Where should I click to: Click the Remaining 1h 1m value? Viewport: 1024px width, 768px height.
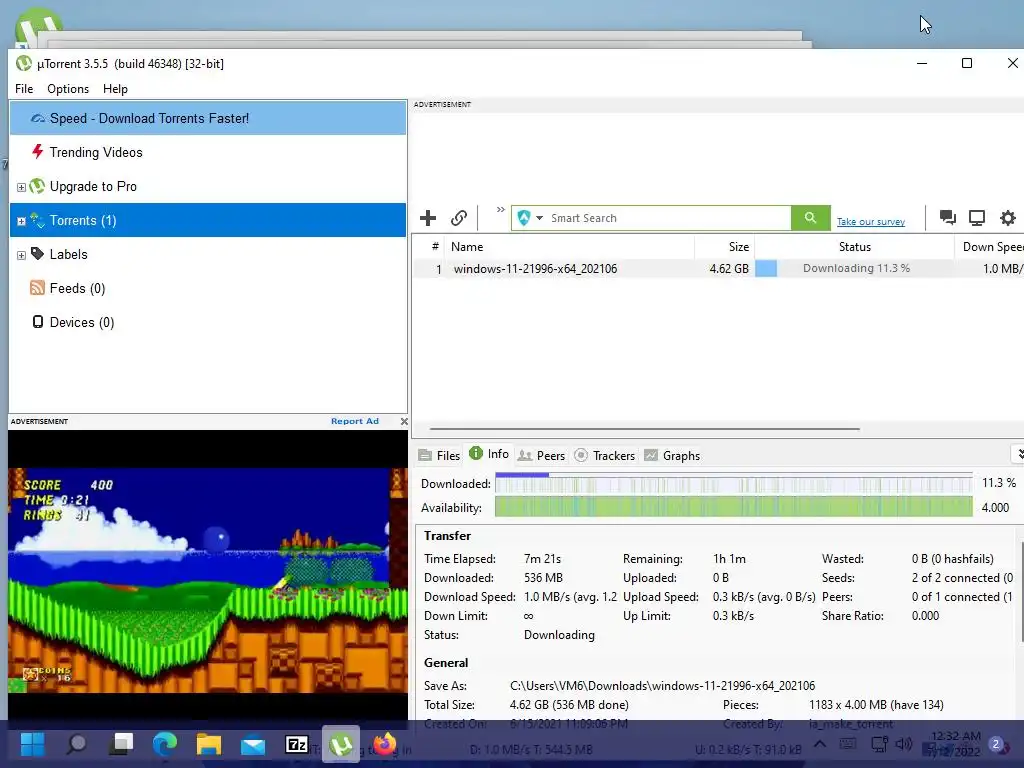coord(729,559)
